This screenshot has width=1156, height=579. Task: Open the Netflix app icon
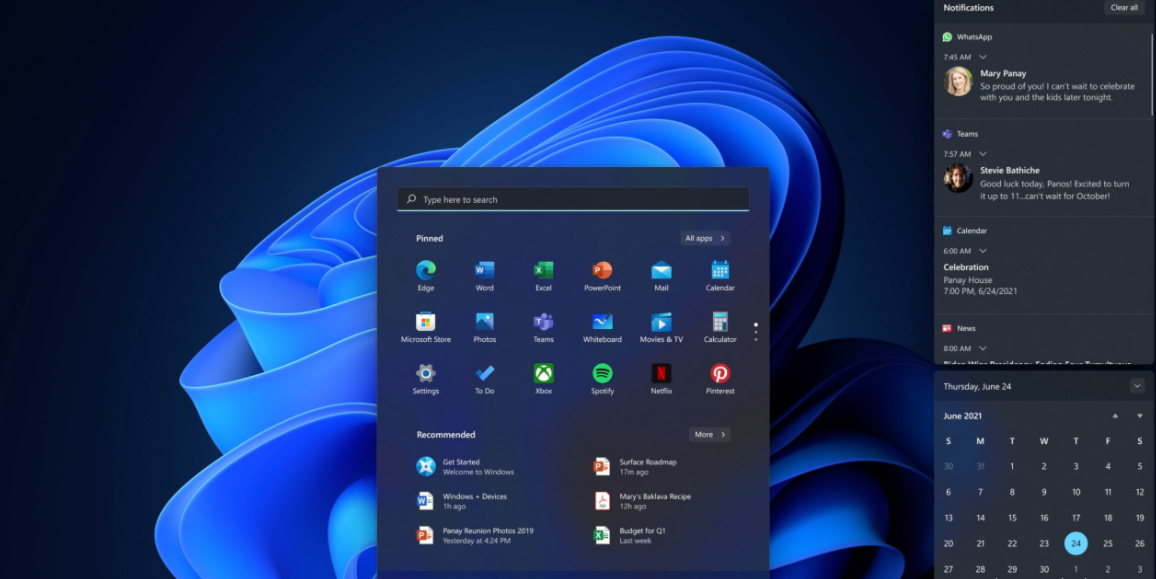pyautogui.click(x=661, y=374)
